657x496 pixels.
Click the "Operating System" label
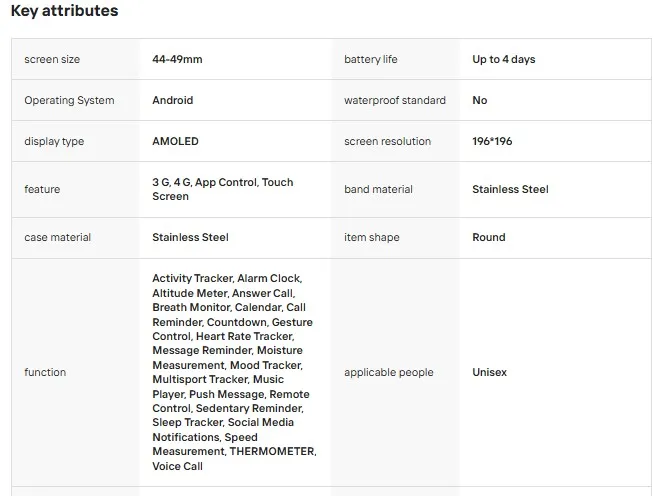coord(69,101)
